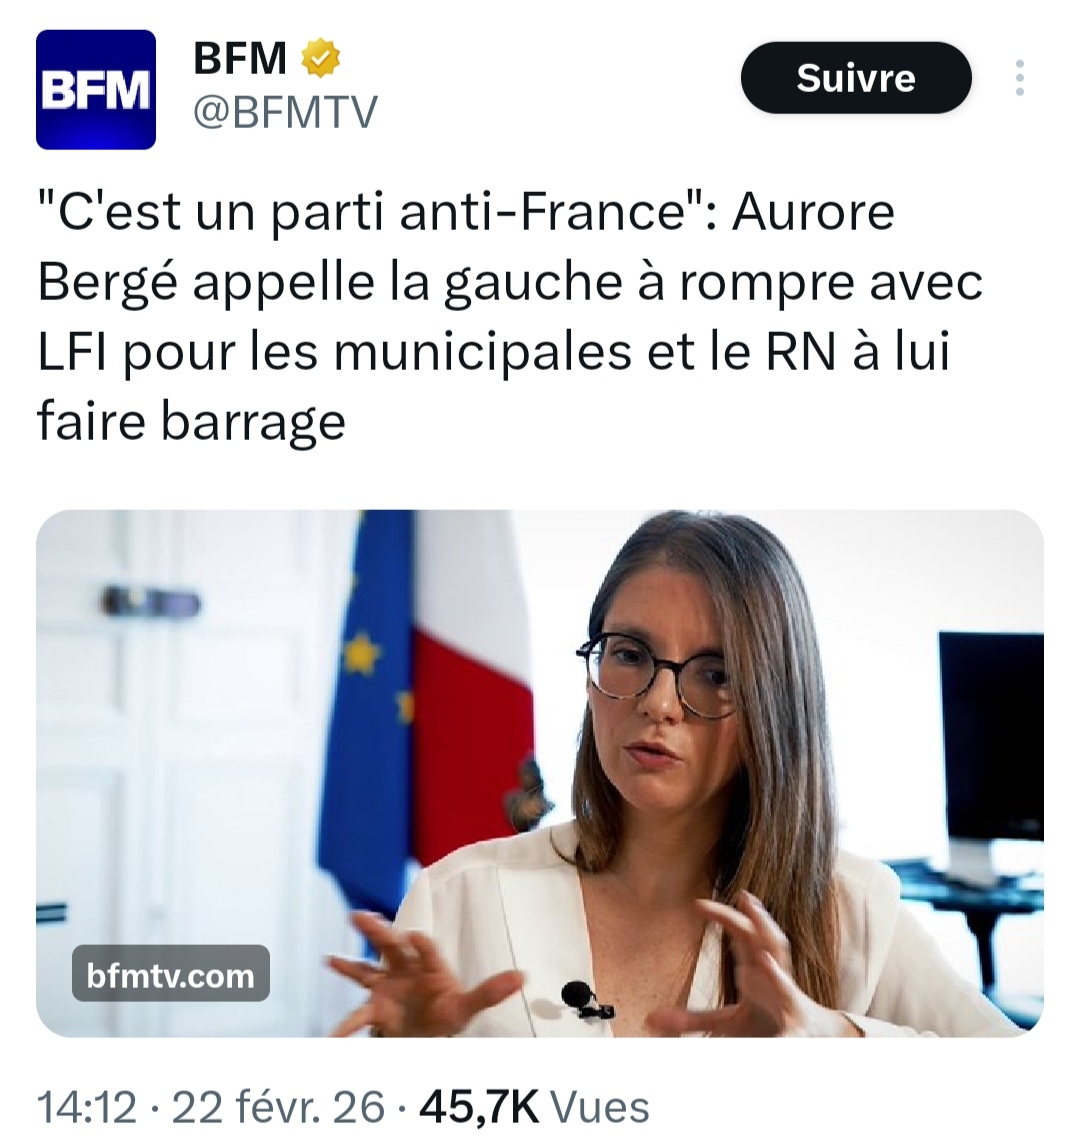Open the BFM display name

(240, 59)
